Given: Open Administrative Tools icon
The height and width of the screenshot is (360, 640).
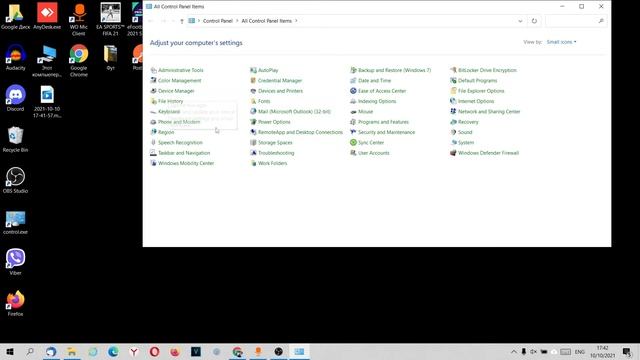Looking at the screenshot, I should [x=153, y=70].
